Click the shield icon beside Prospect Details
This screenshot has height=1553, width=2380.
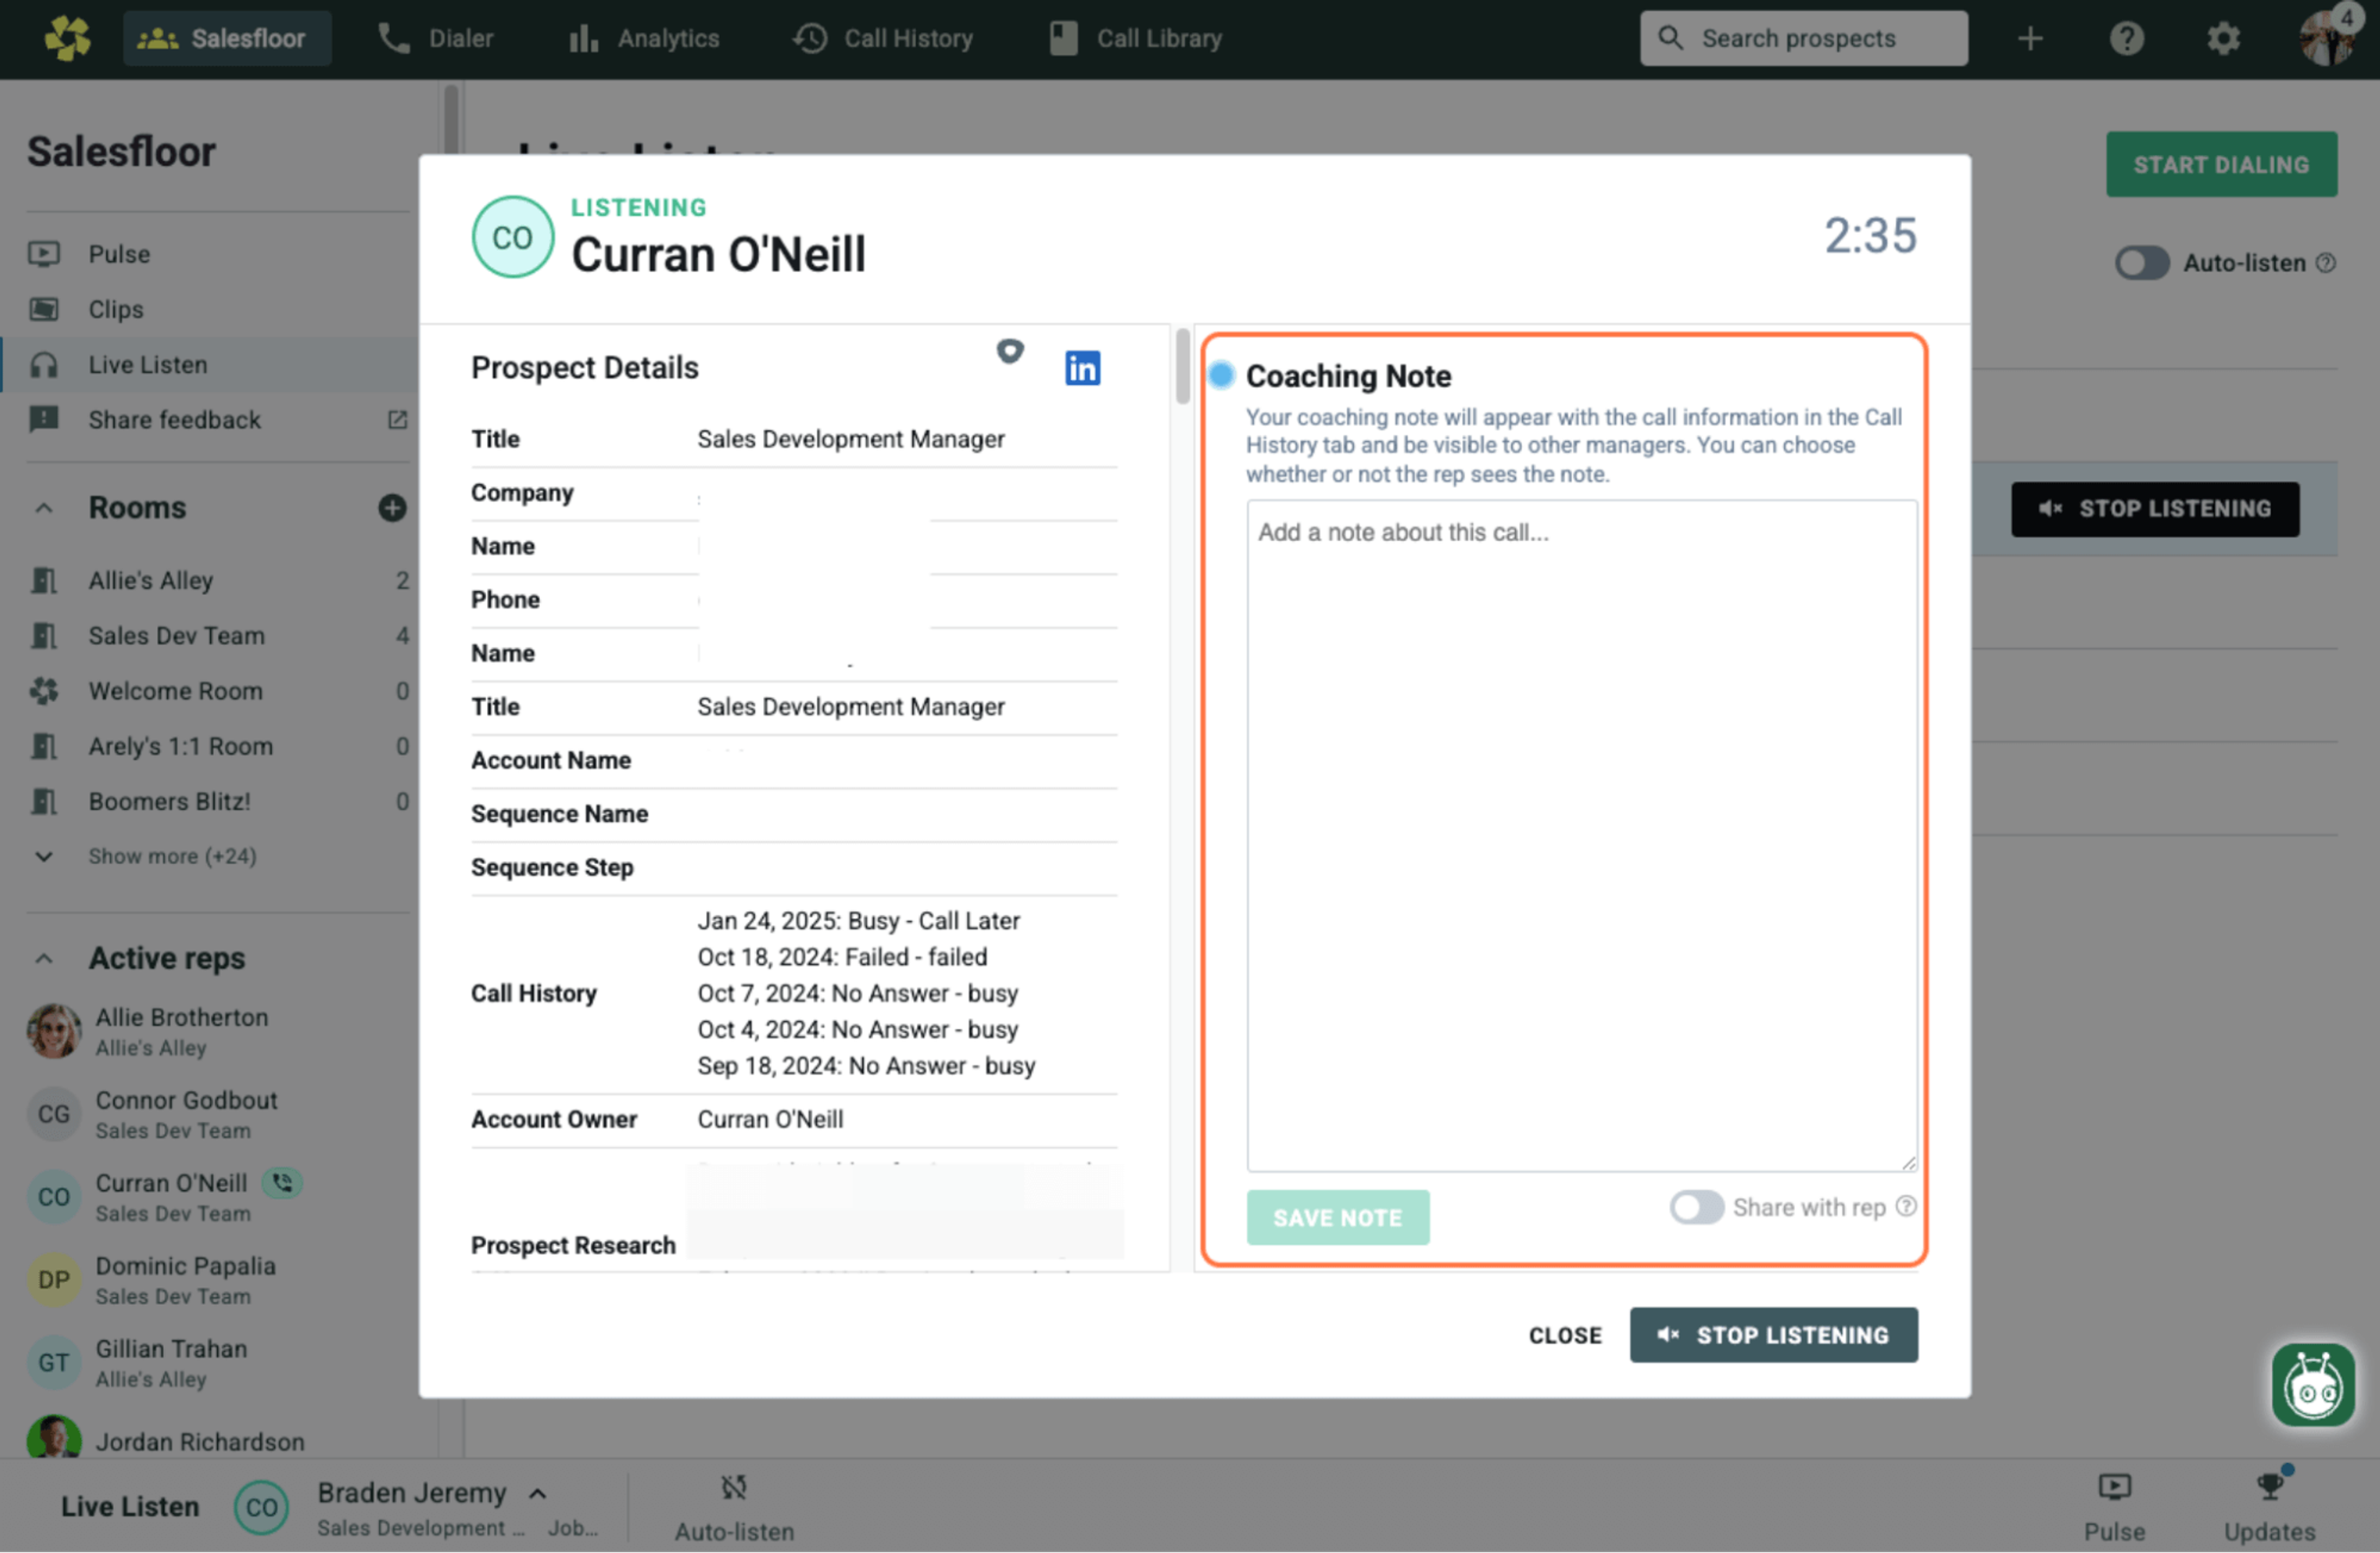pos(1010,351)
